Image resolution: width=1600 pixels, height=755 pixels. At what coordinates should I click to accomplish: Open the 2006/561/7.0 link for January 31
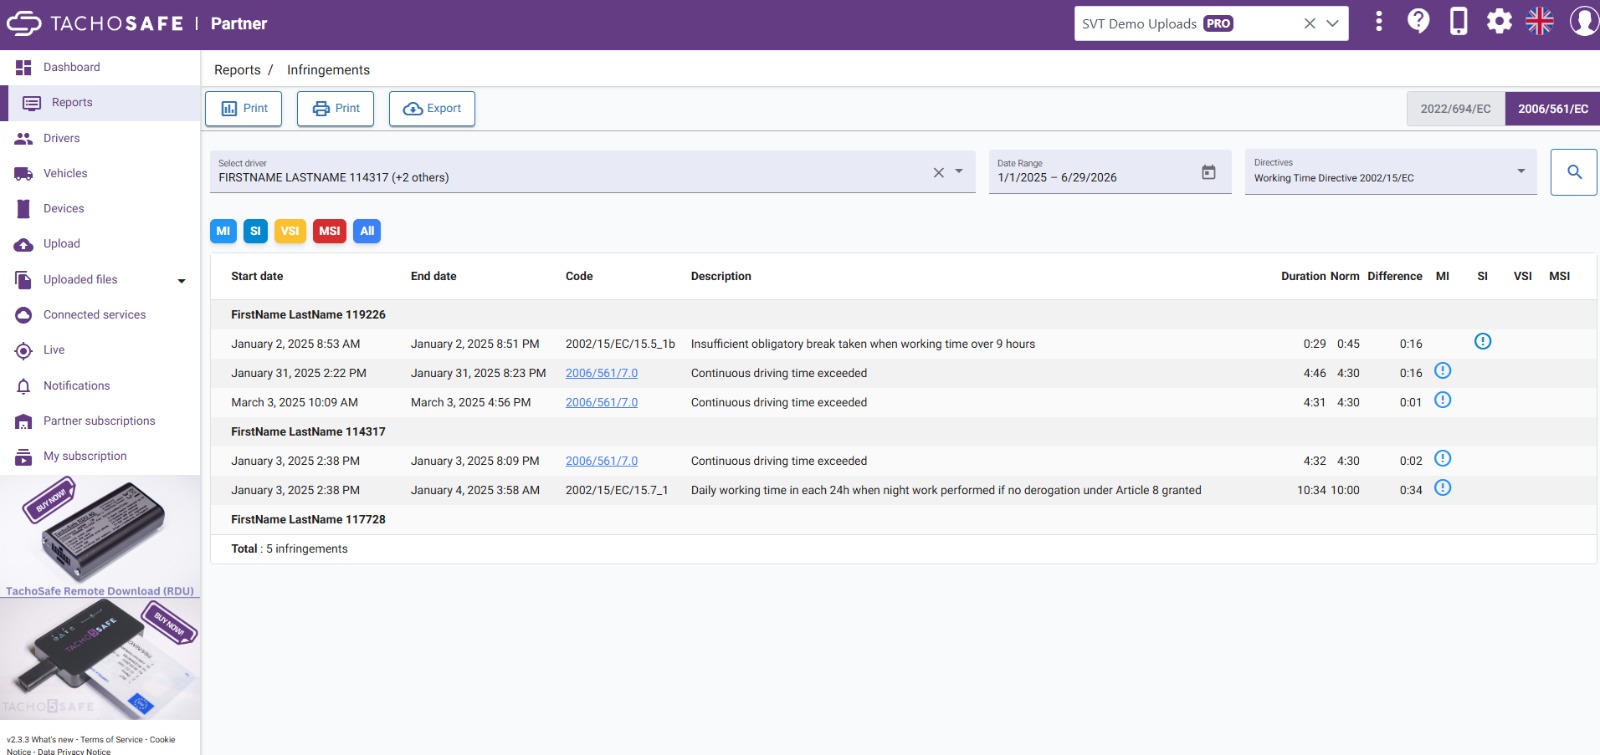pyautogui.click(x=601, y=373)
